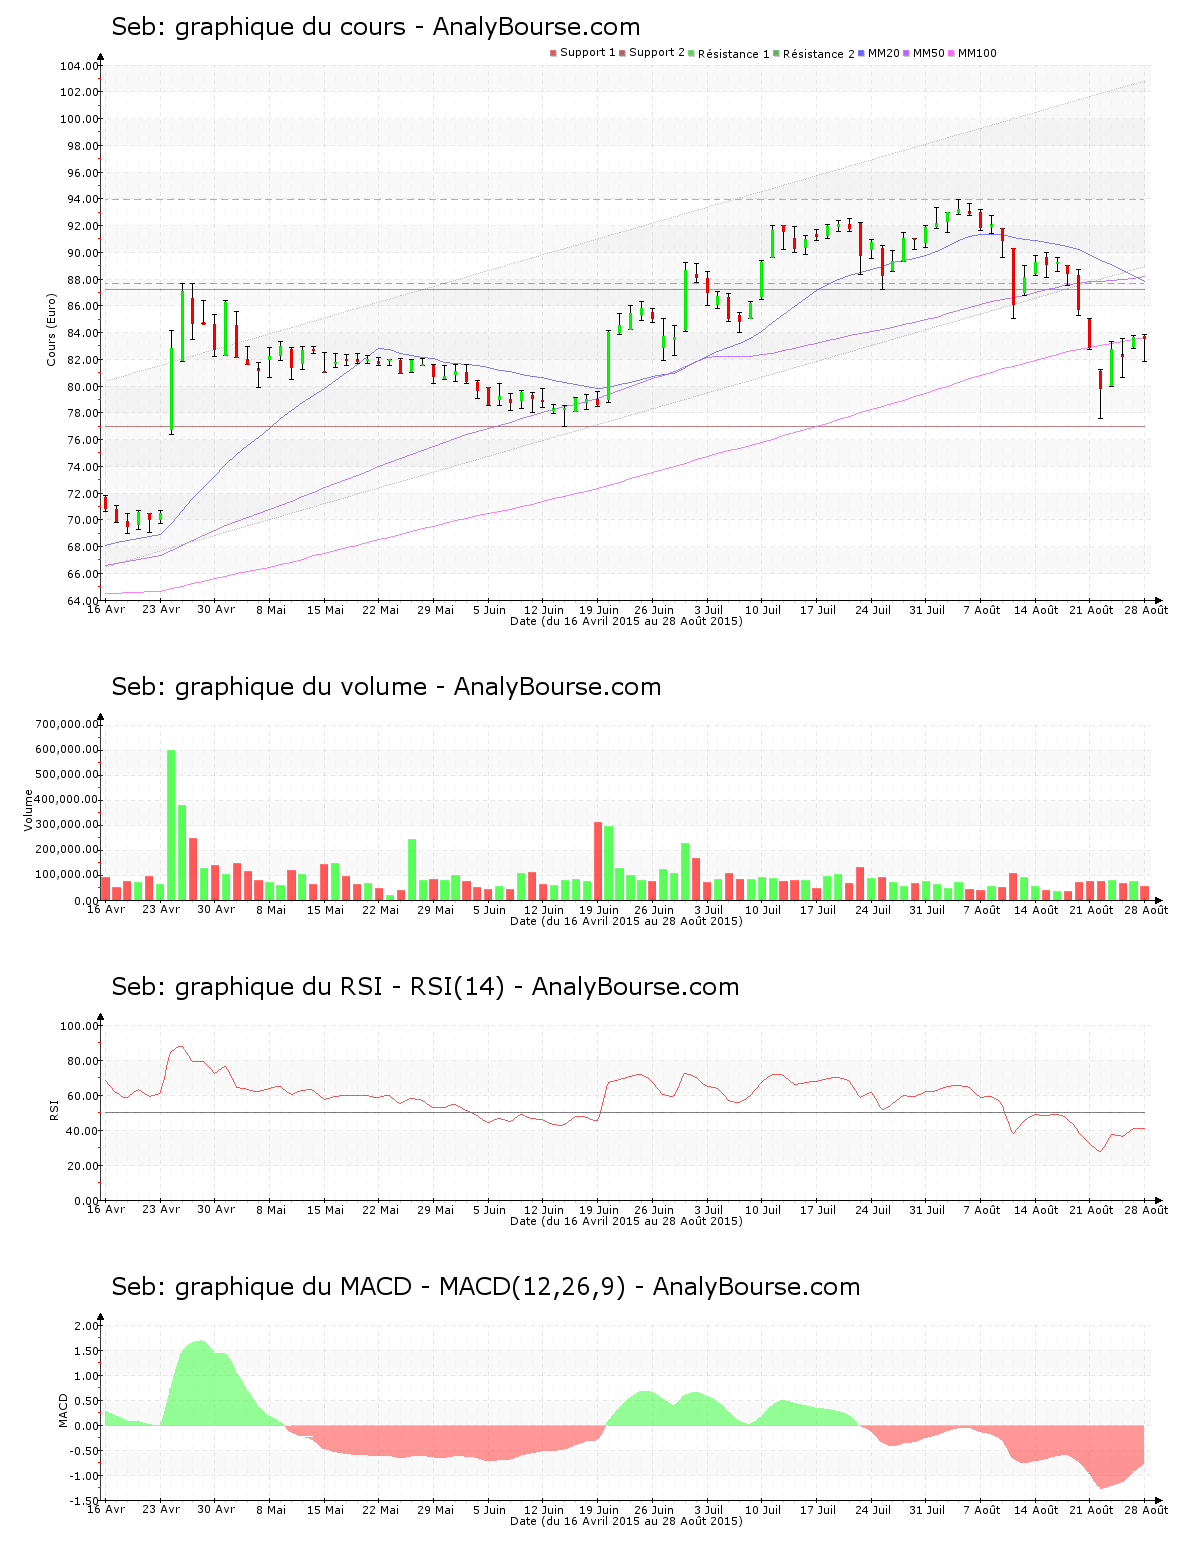The image size is (1200, 1550).
Task: Click the Support 2 legend swatch
Action: point(622,53)
